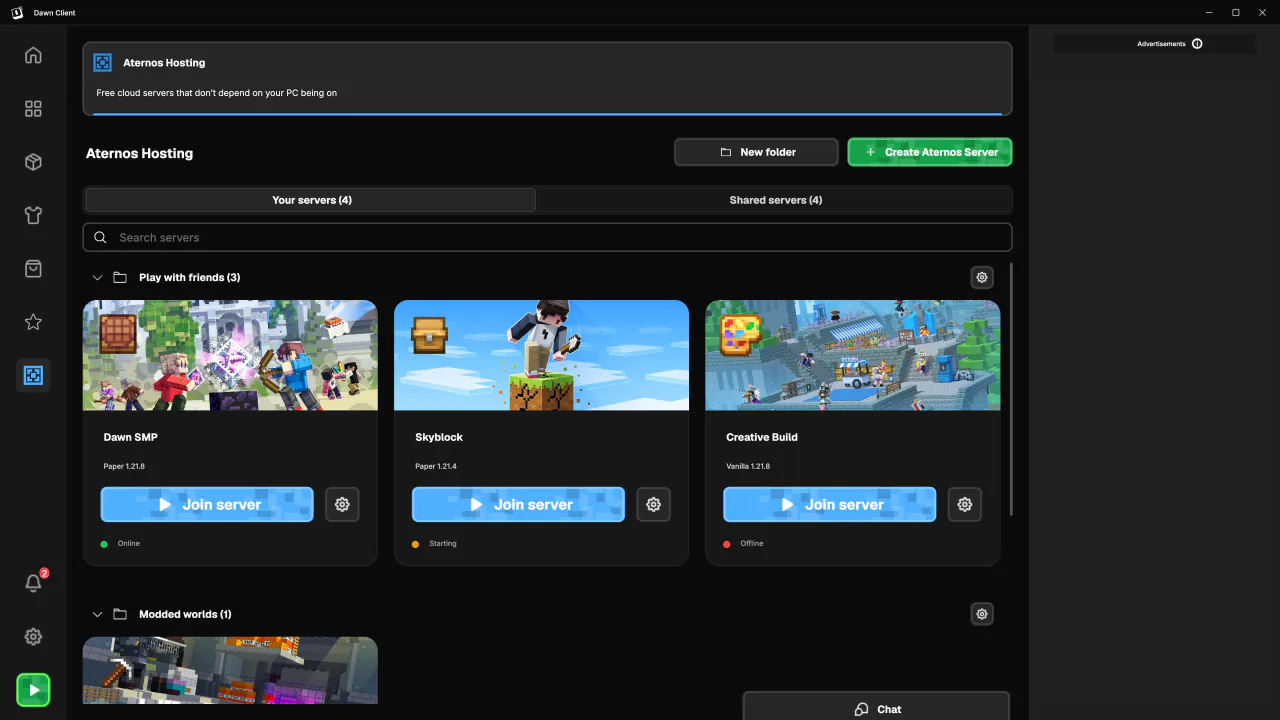Viewport: 1280px width, 720px height.
Task: Click the server list vertical scrollbar
Action: tap(1011, 390)
